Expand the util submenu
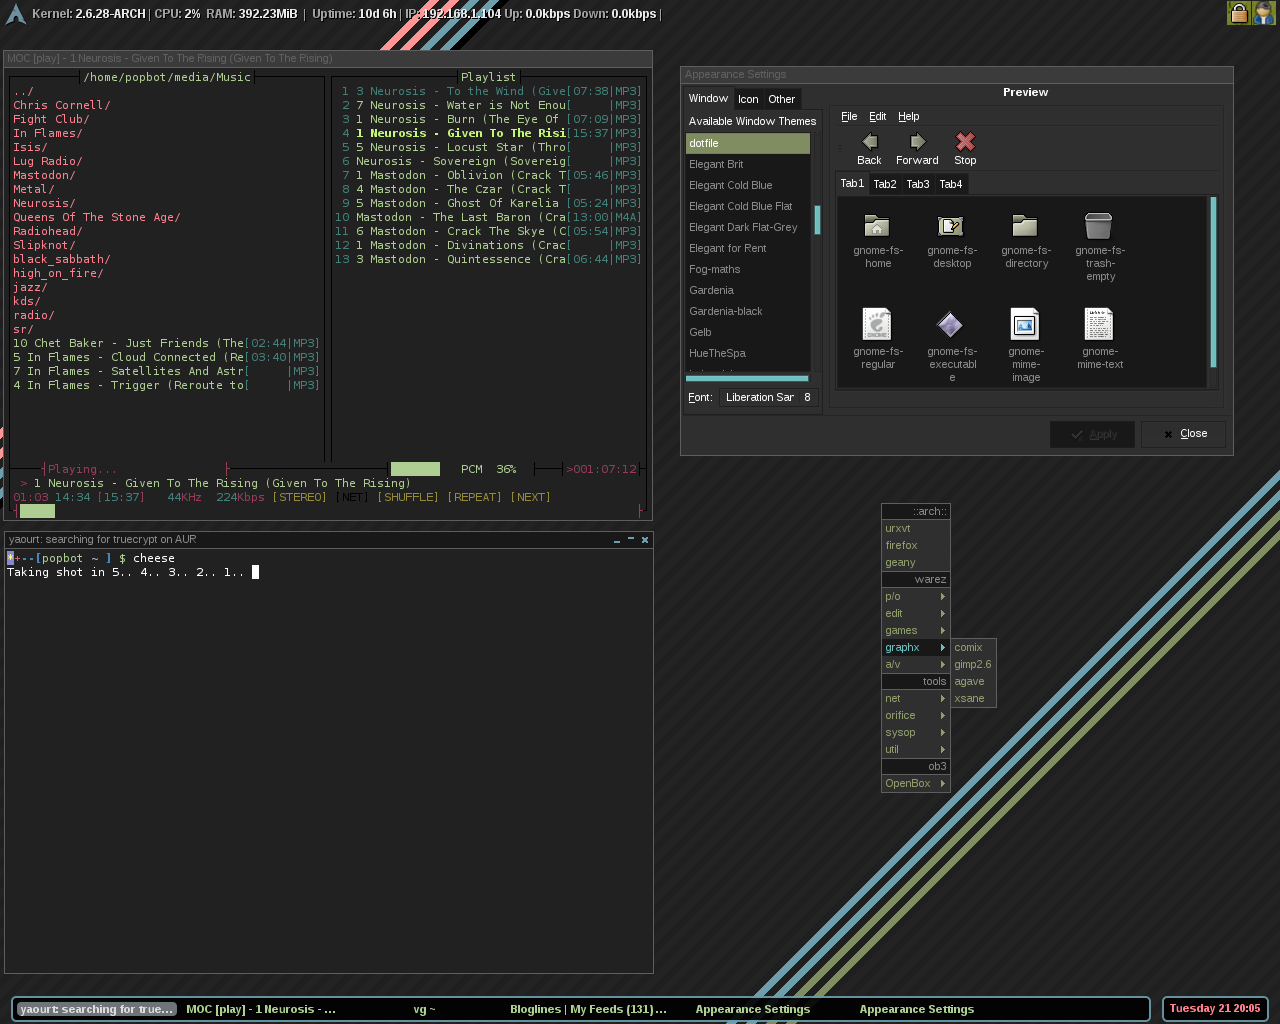1280x1024 pixels. pos(915,749)
